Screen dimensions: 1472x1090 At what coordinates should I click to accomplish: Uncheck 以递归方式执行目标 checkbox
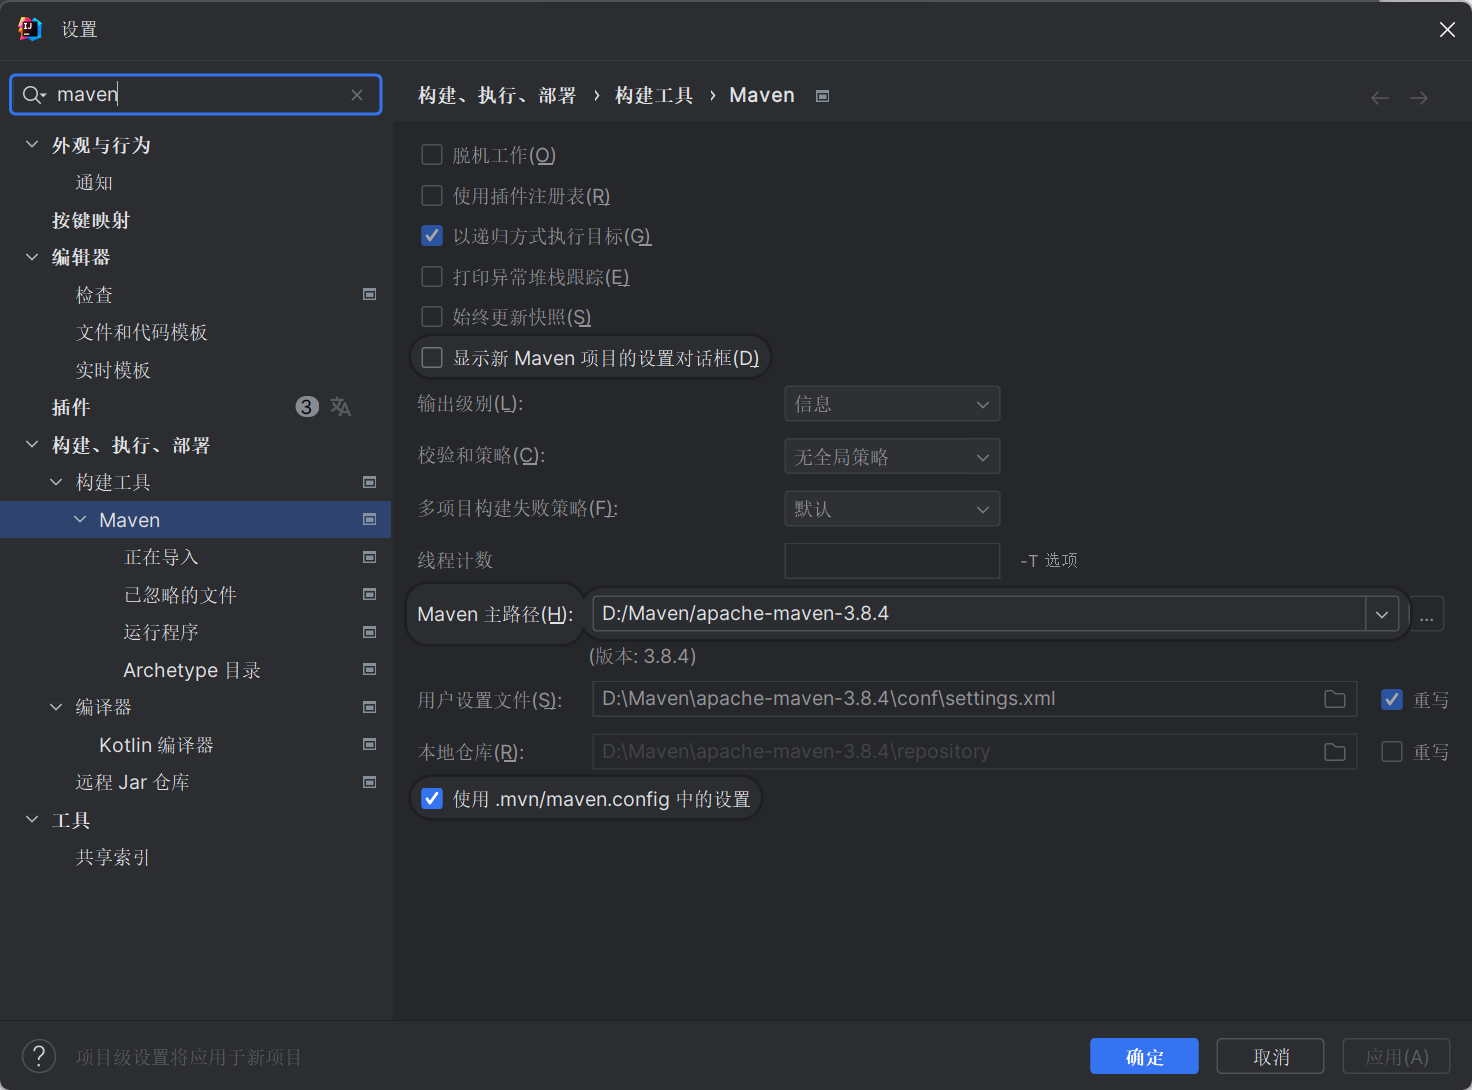click(x=432, y=235)
